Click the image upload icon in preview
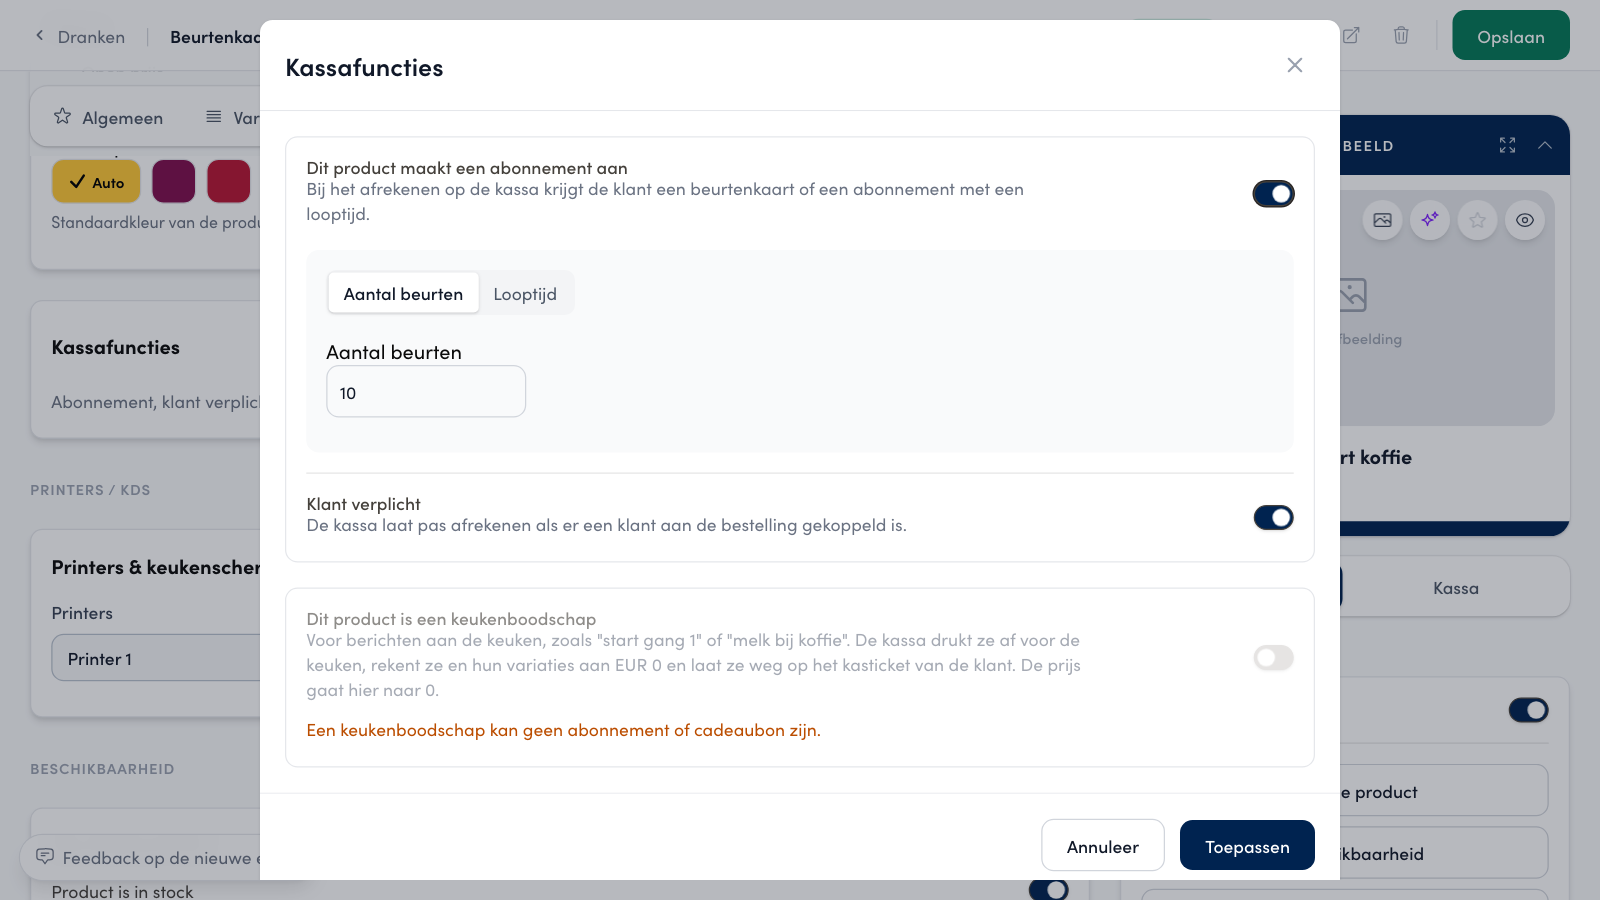Viewport: 1600px width, 900px height. tap(1382, 220)
